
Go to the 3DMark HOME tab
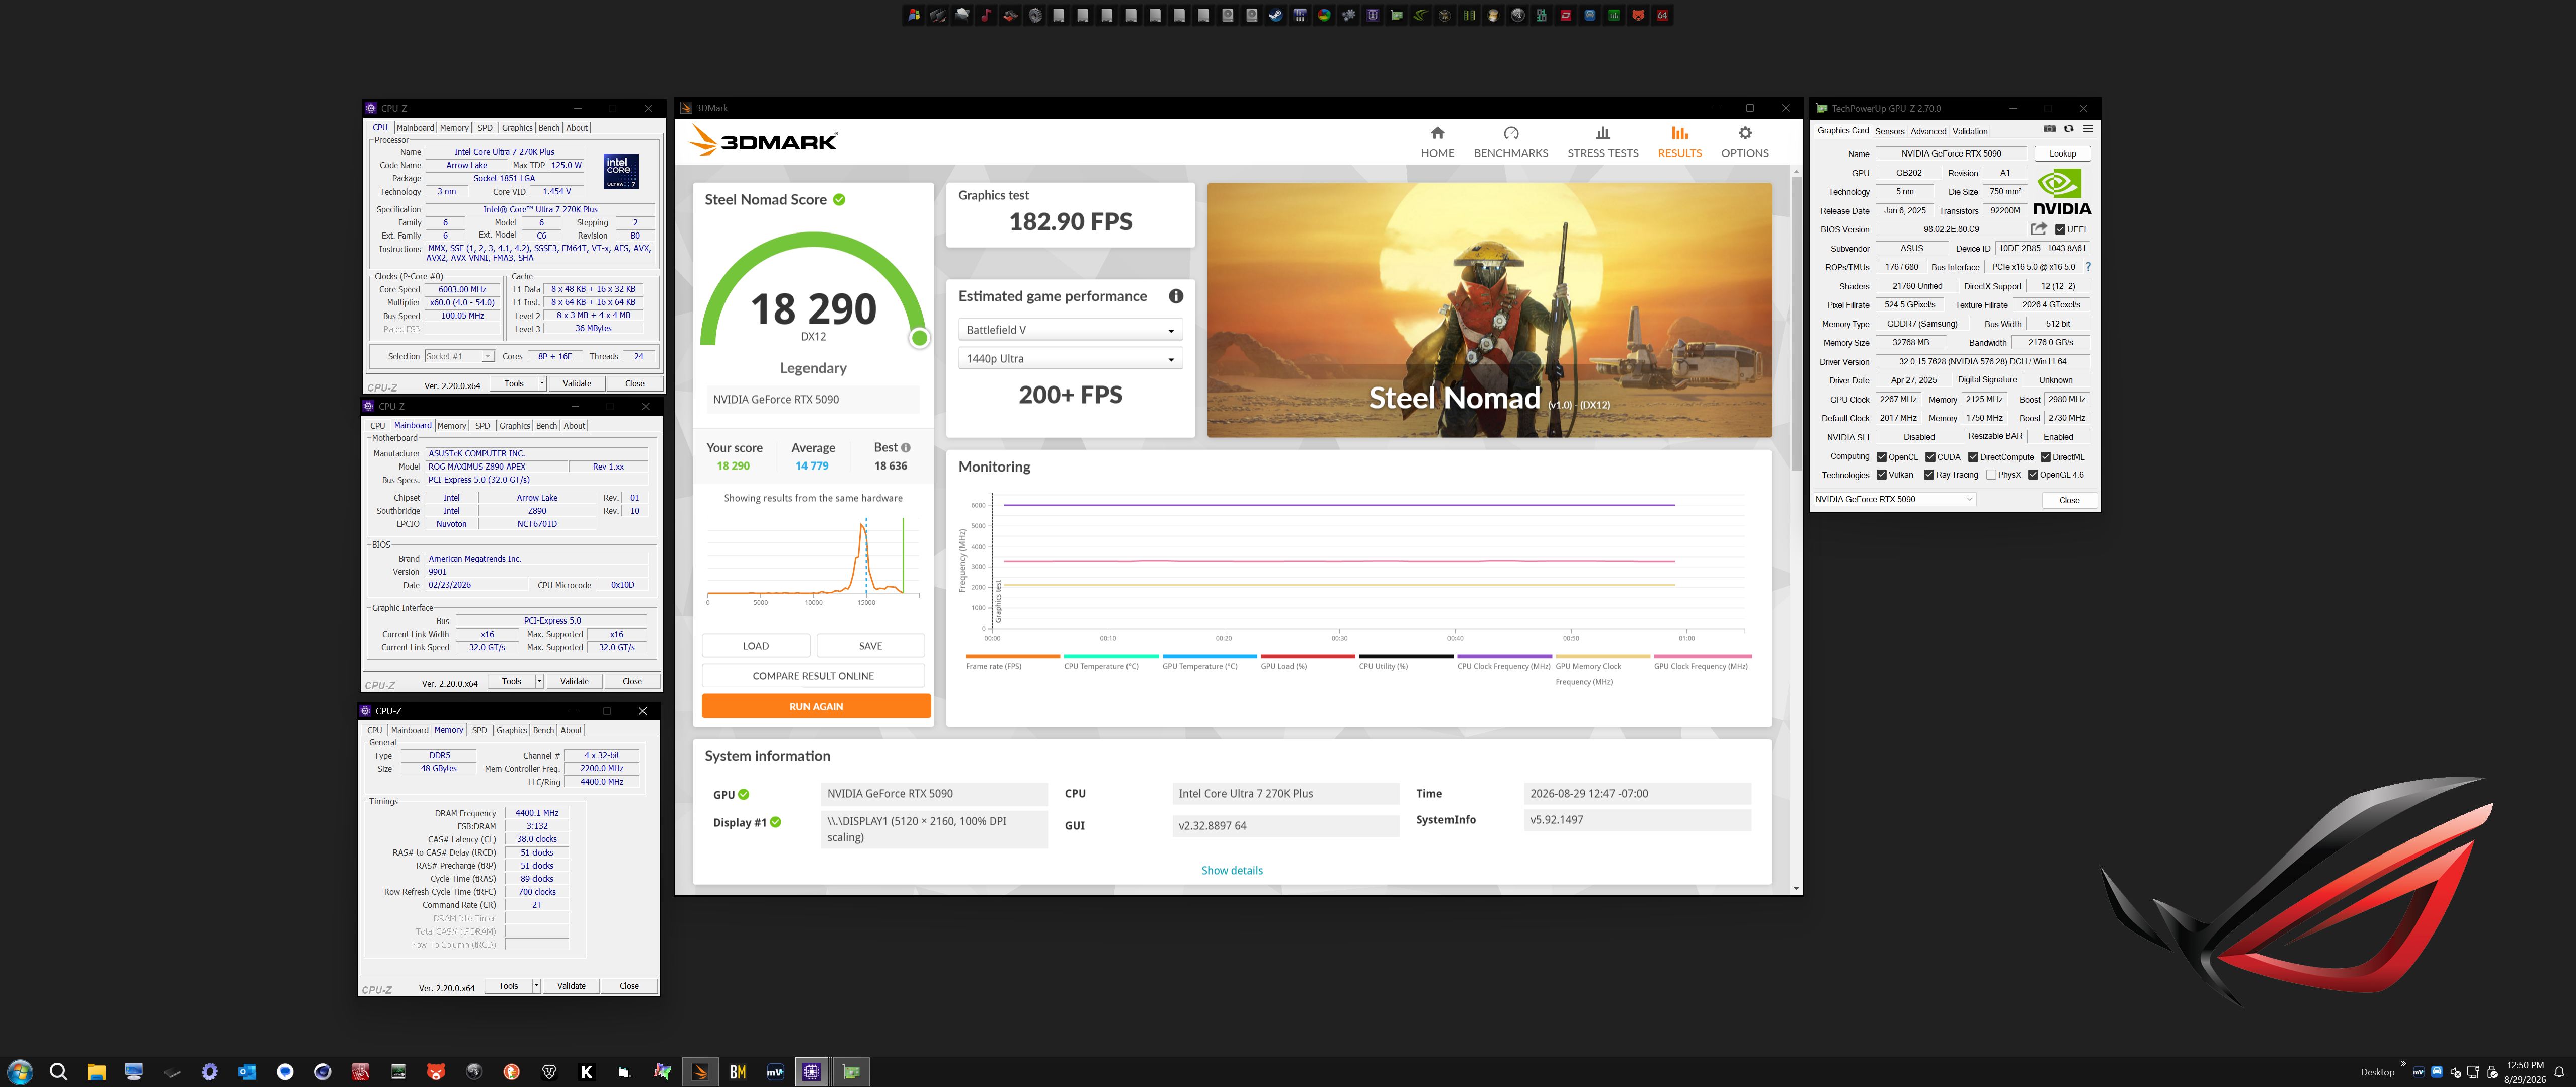coord(1437,142)
